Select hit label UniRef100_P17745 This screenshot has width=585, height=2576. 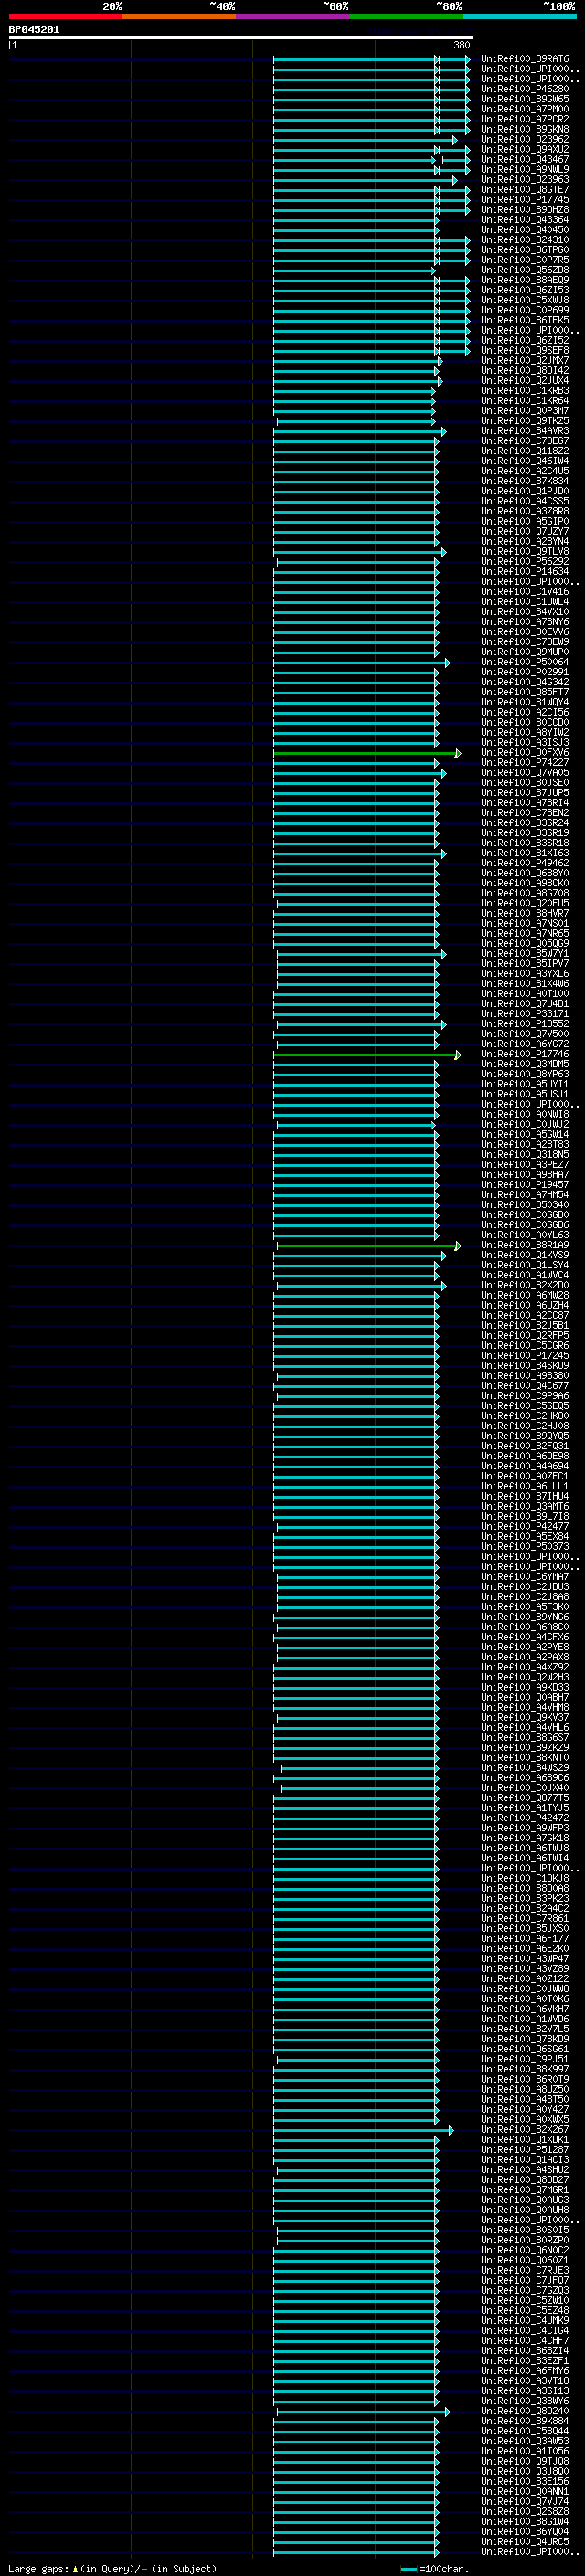pyautogui.click(x=525, y=200)
